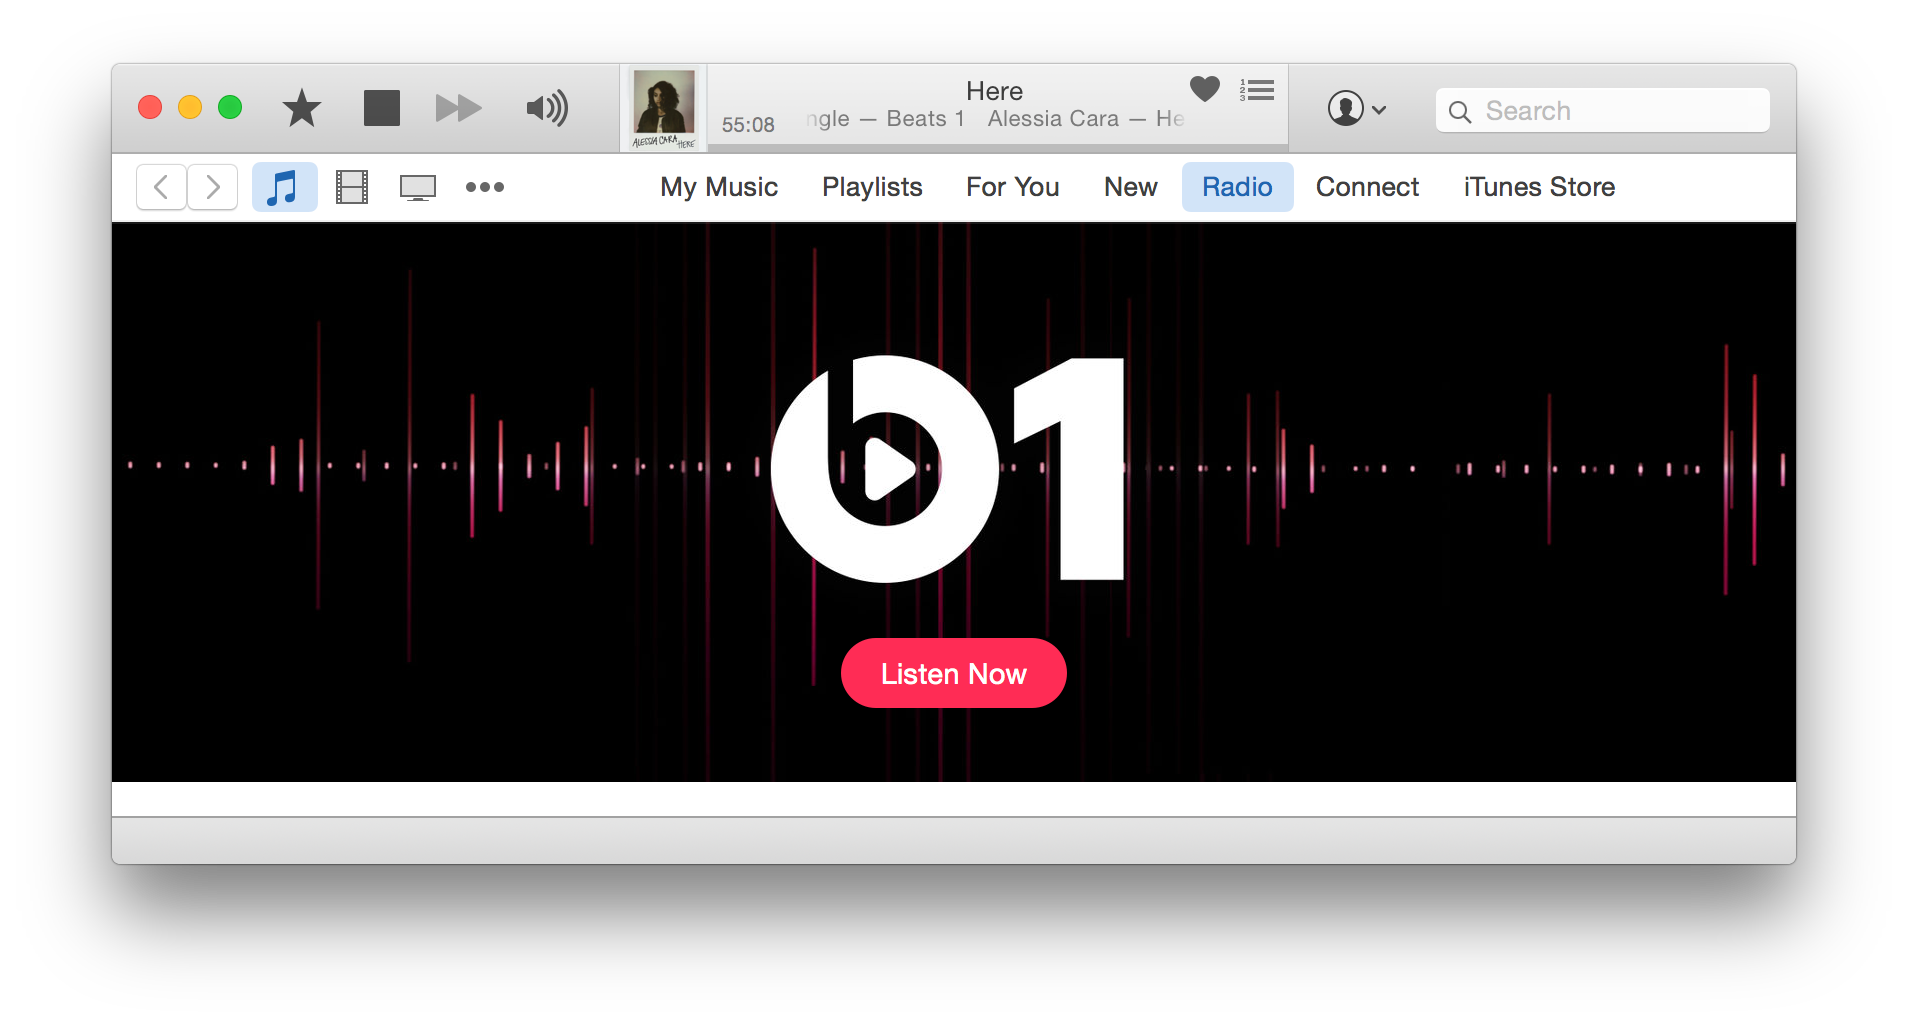Minimize the window with yellow button
The image size is (1908, 1024).
(190, 107)
